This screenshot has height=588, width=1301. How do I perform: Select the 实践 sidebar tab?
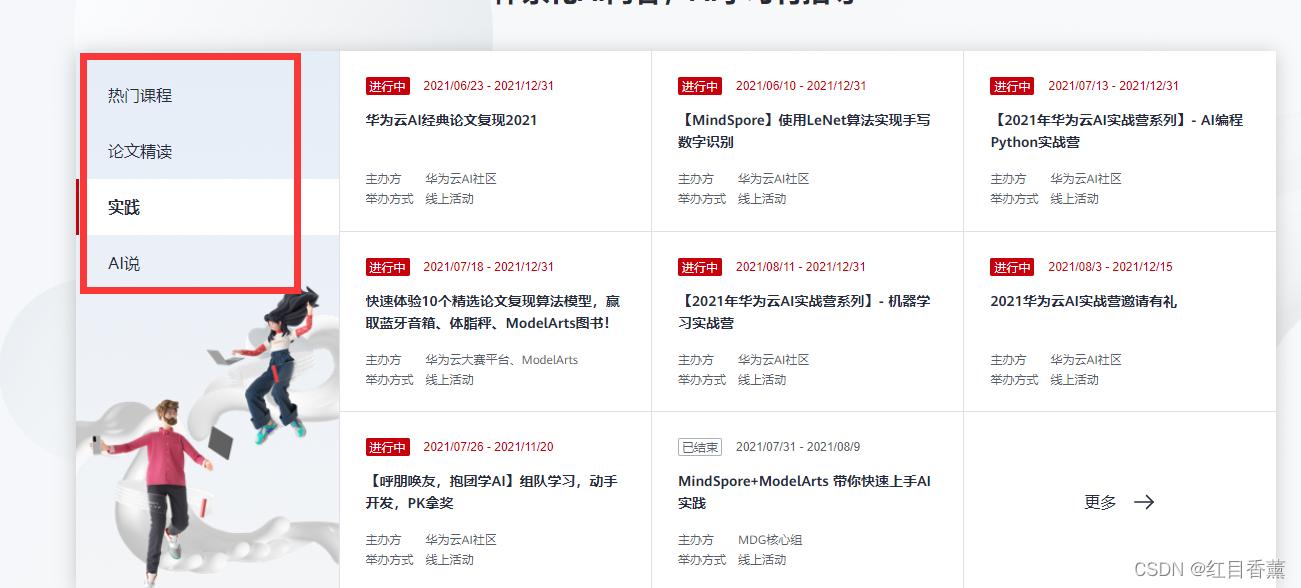click(124, 208)
